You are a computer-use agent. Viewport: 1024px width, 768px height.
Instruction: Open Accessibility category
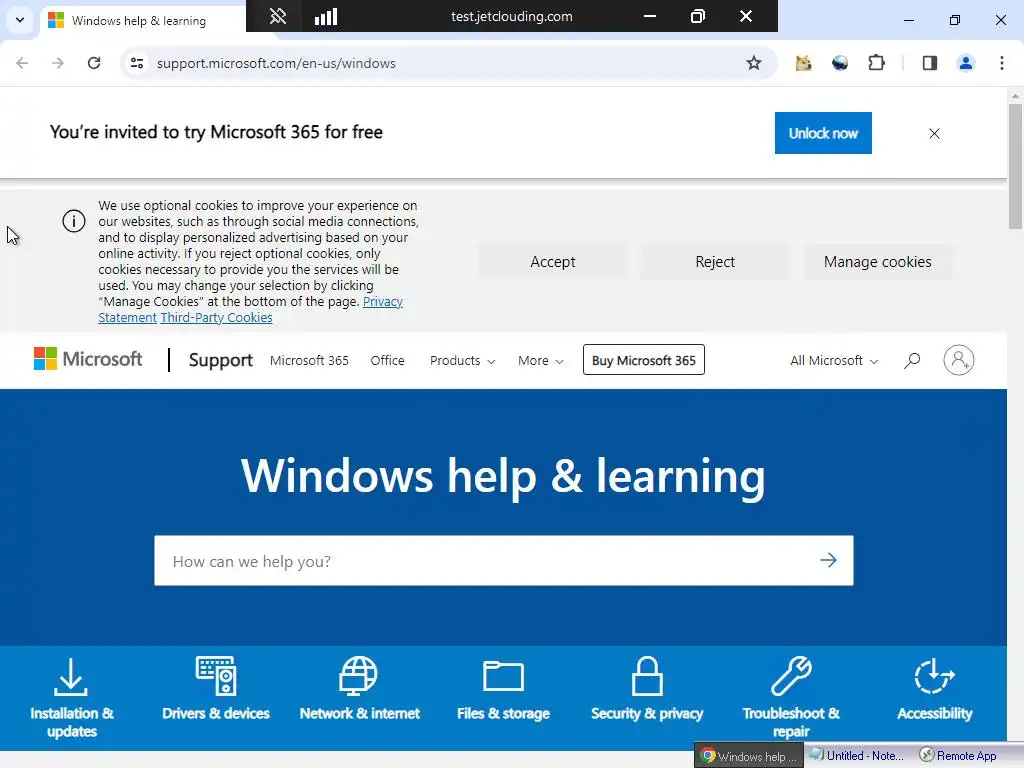click(x=935, y=690)
